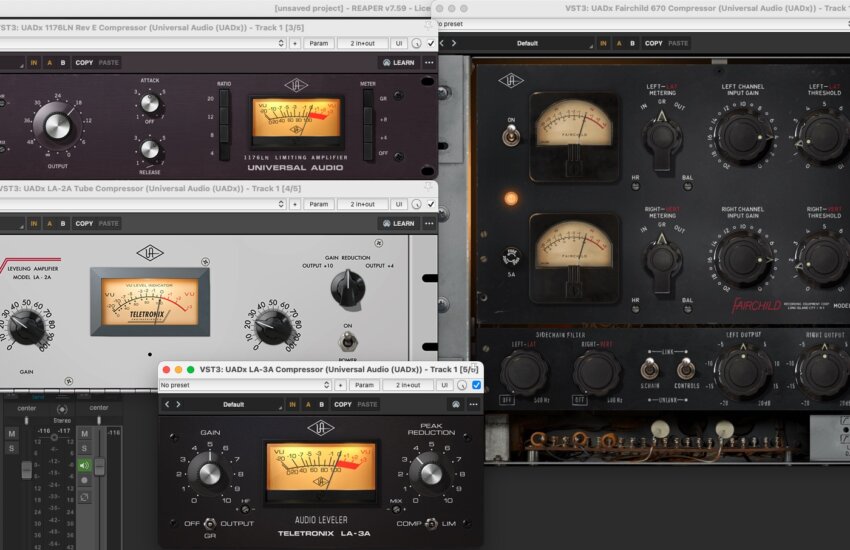This screenshot has height=550, width=850.
Task: Click the LEARN button on the 1176LN plugin
Action: click(398, 62)
